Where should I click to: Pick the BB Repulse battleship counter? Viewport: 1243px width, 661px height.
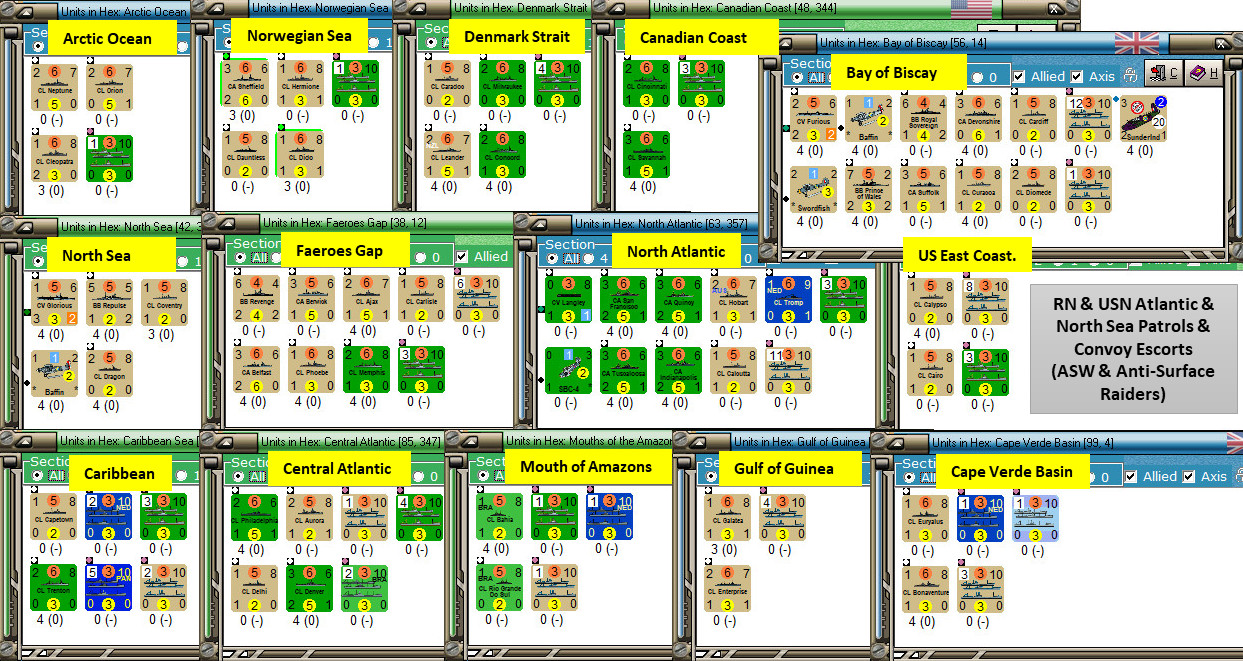pyautogui.click(x=108, y=303)
